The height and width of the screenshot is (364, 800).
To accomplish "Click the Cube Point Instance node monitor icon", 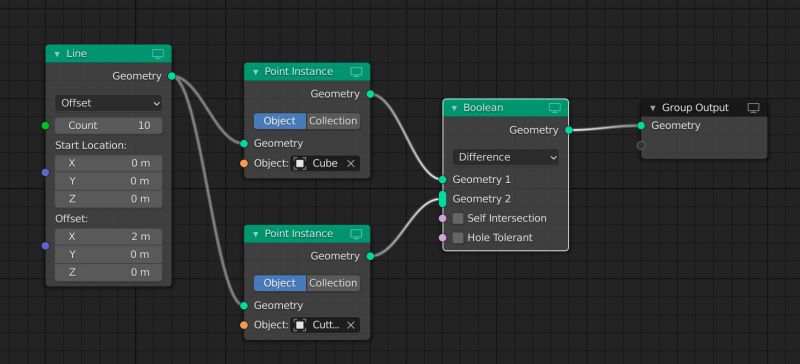I will pos(356,71).
